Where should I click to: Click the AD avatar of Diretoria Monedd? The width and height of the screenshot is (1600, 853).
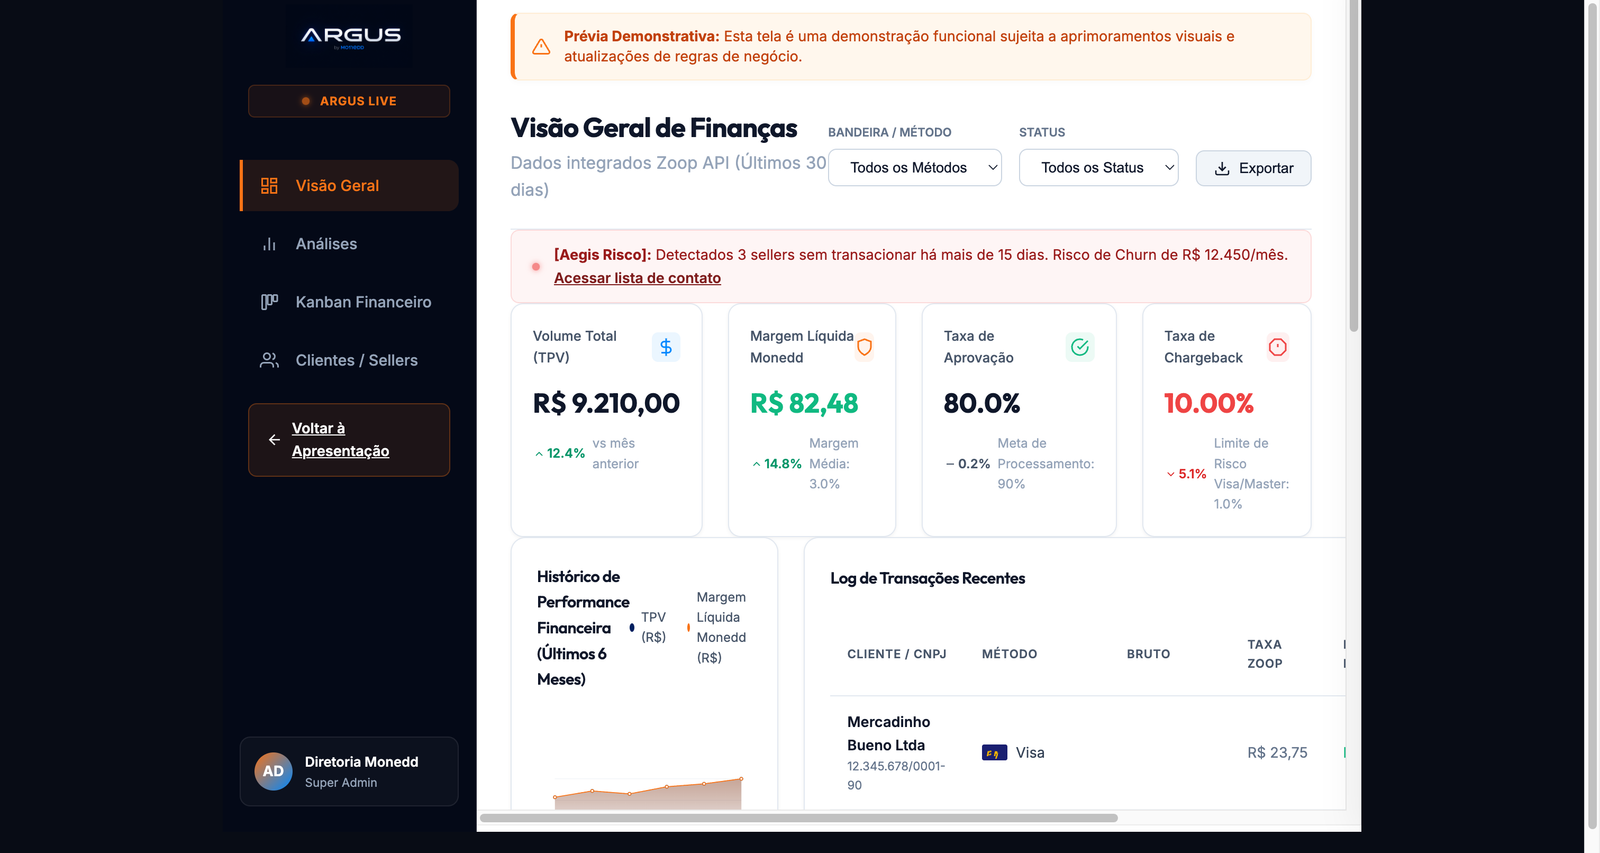click(x=273, y=771)
